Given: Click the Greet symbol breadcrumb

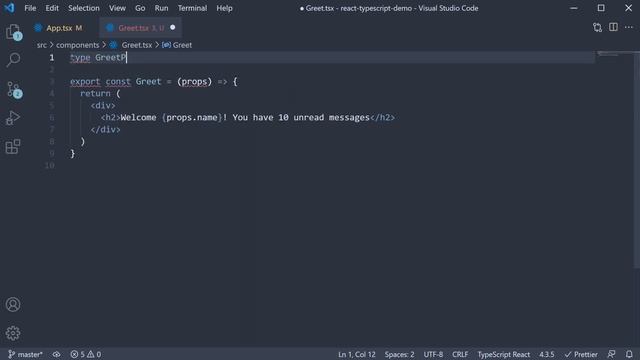Looking at the screenshot, I should point(177,45).
